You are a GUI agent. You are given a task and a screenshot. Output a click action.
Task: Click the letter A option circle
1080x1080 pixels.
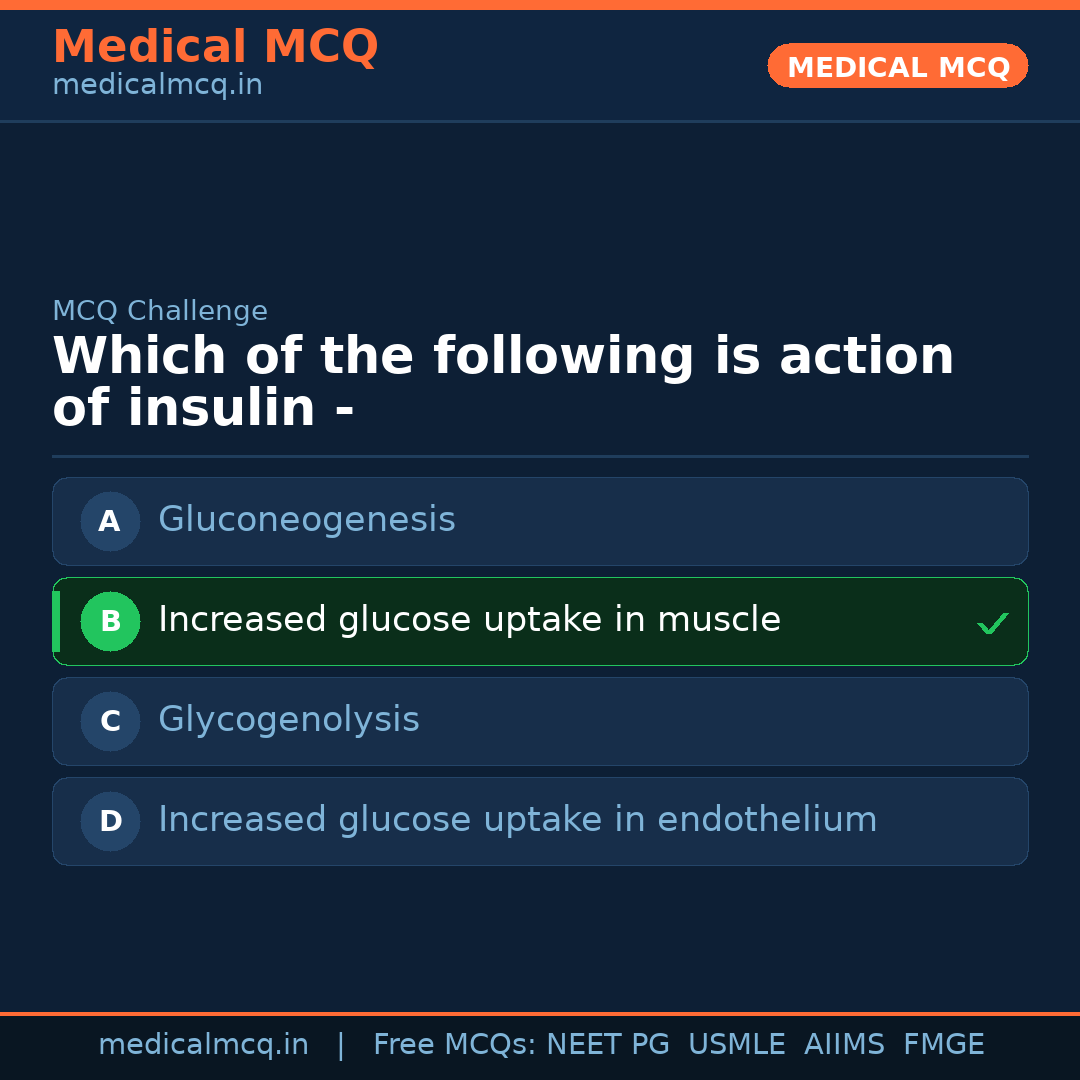tap(110, 521)
